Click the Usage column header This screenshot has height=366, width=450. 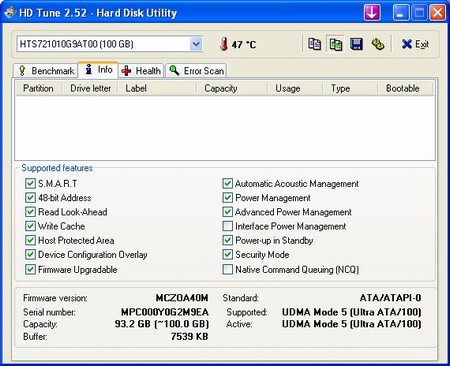pos(295,88)
